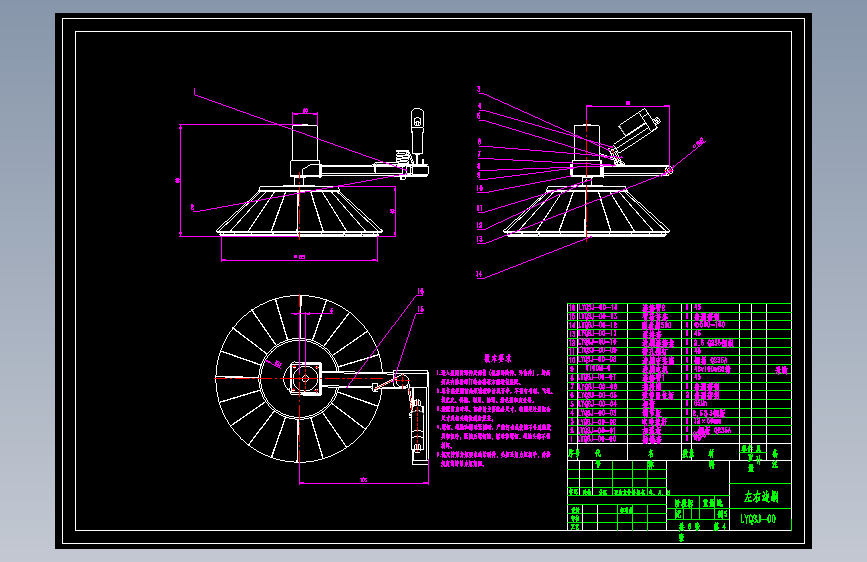
Task: Select the Chinese drawing title above LYQSJ-00
Action: click(x=761, y=497)
